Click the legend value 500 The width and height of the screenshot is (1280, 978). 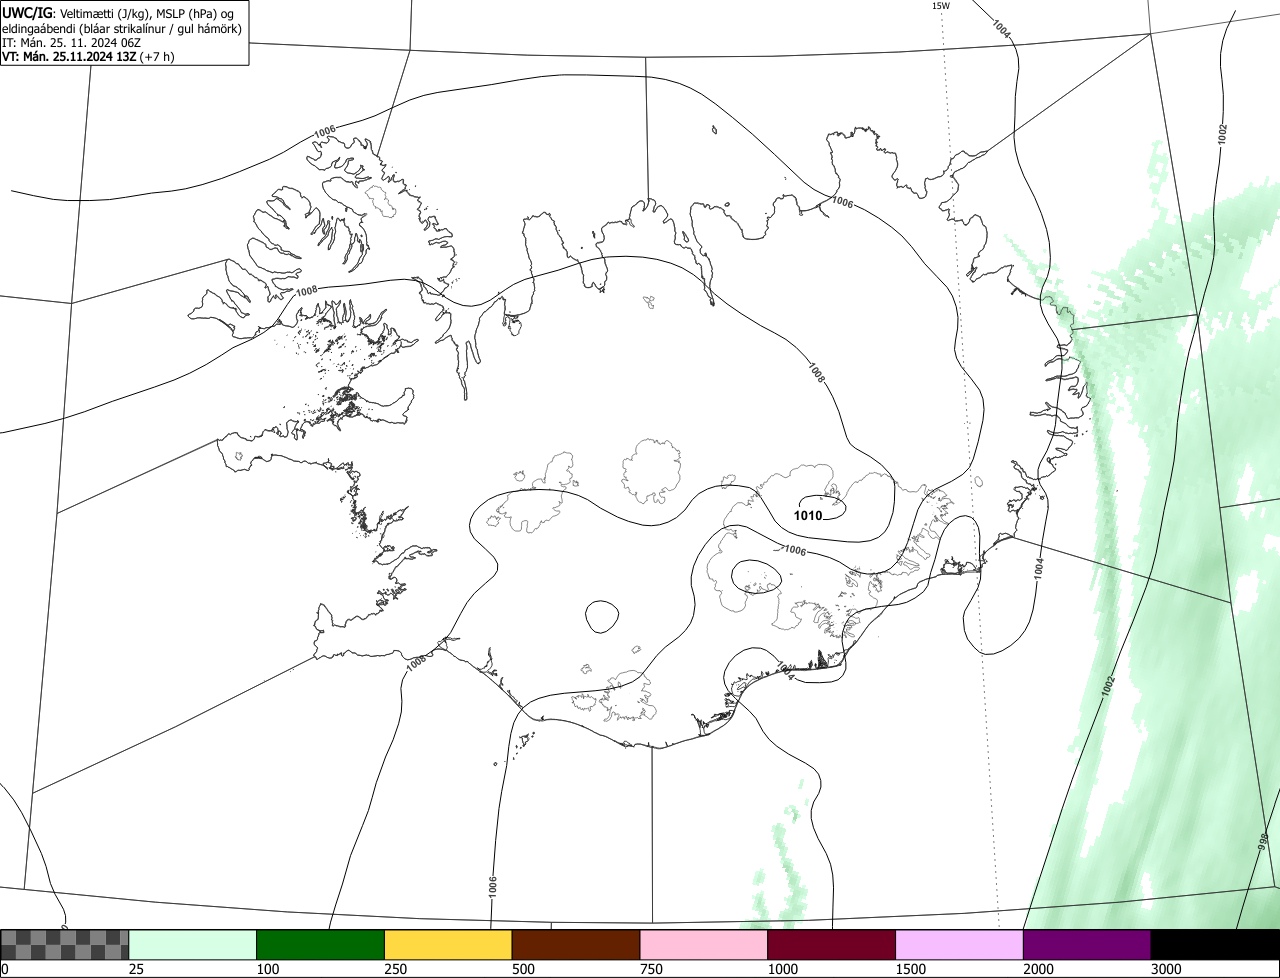point(524,969)
